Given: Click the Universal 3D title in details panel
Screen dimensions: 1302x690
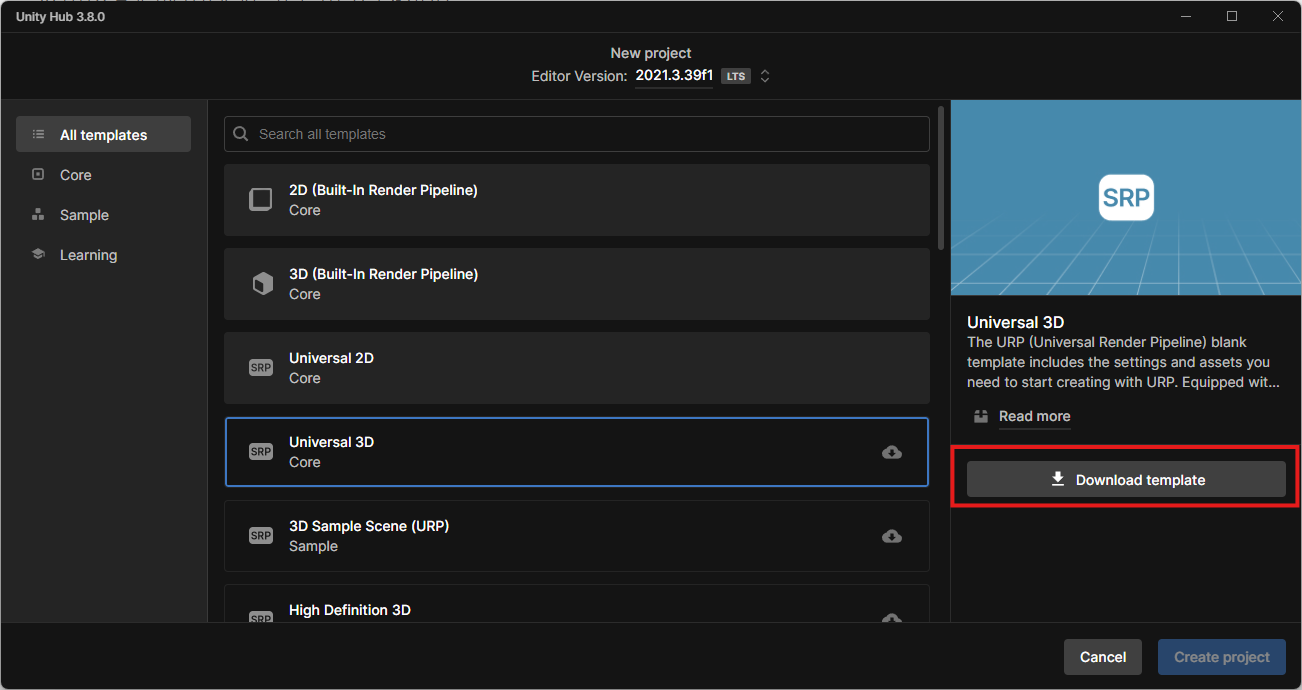Looking at the screenshot, I should [x=1015, y=322].
